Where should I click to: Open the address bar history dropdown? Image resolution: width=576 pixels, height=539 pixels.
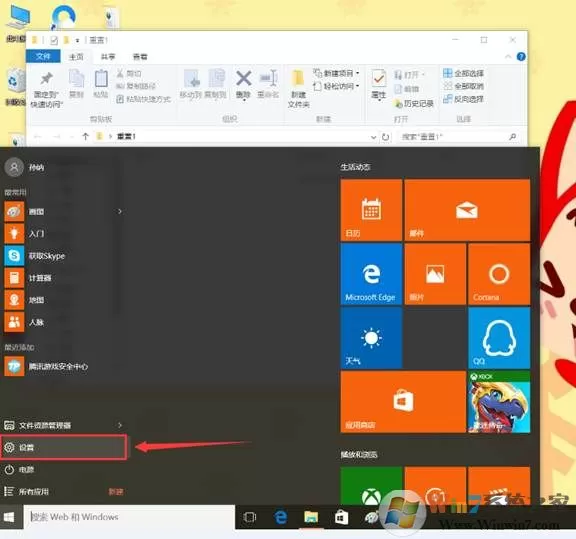(374, 137)
